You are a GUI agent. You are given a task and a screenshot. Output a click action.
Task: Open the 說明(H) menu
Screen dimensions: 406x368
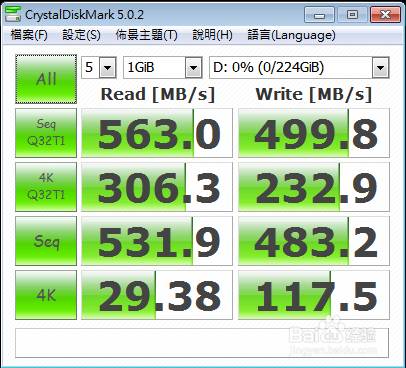(212, 35)
